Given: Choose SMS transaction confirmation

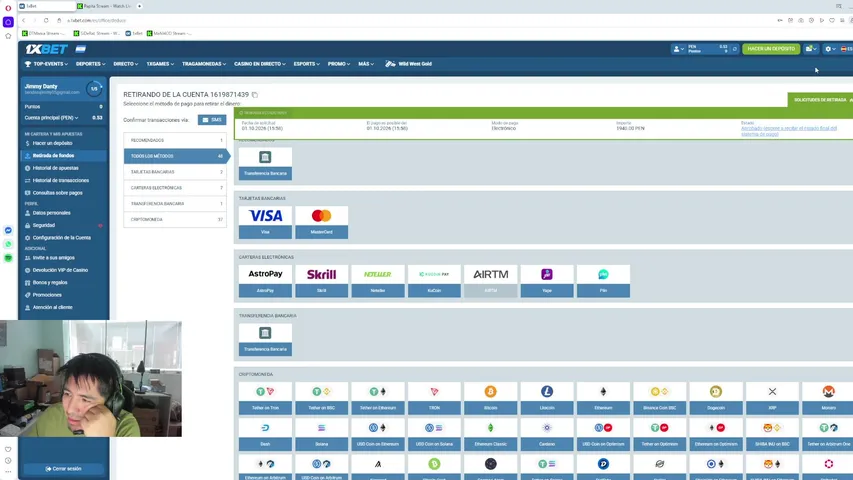Looking at the screenshot, I should pyautogui.click(x=212, y=120).
